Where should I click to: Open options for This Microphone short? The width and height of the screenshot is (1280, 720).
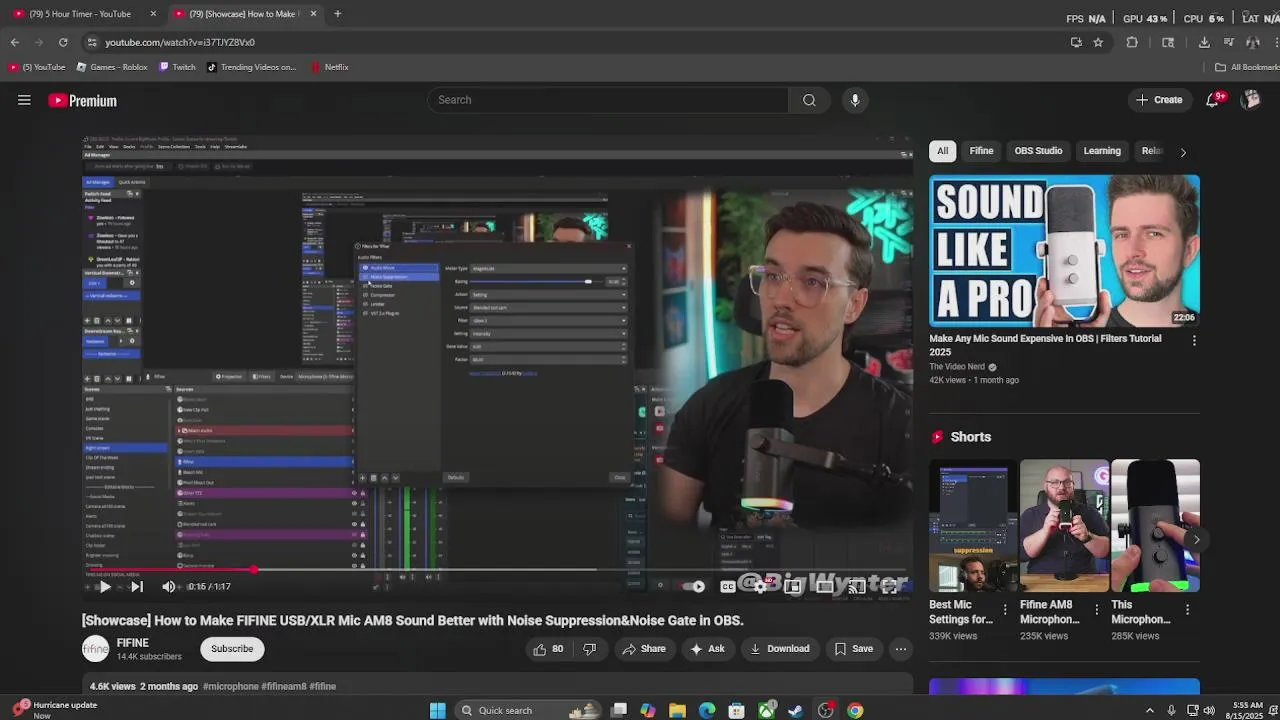(x=1187, y=609)
